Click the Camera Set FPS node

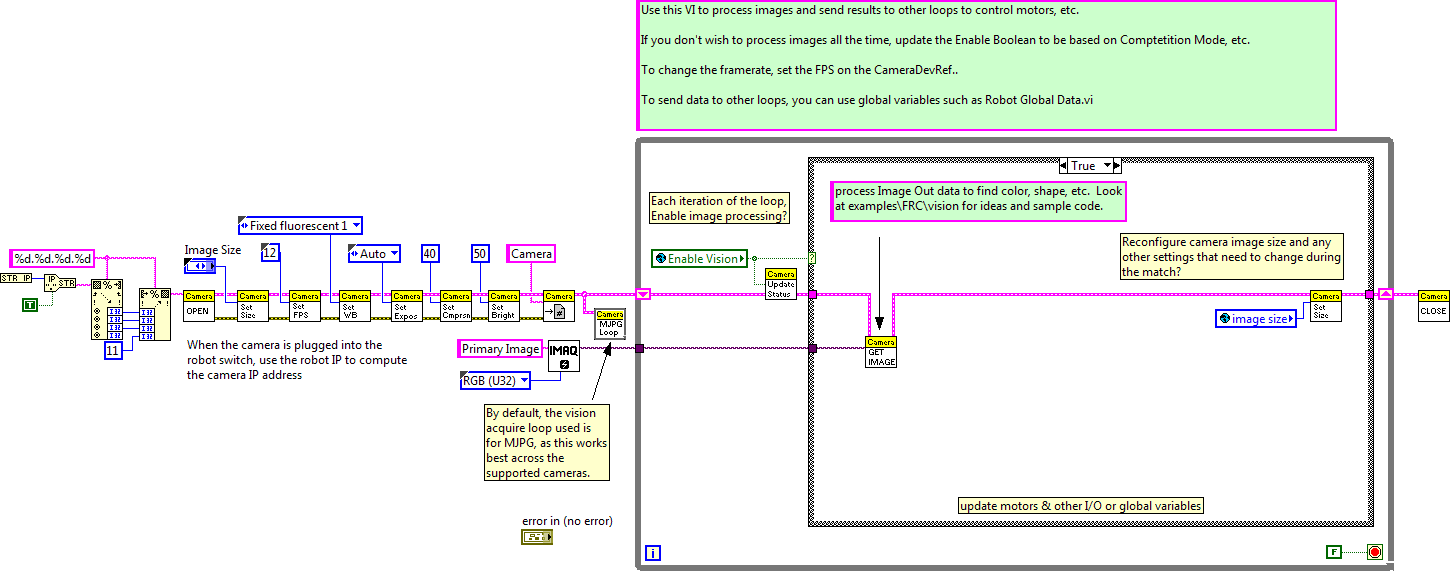tap(304, 305)
